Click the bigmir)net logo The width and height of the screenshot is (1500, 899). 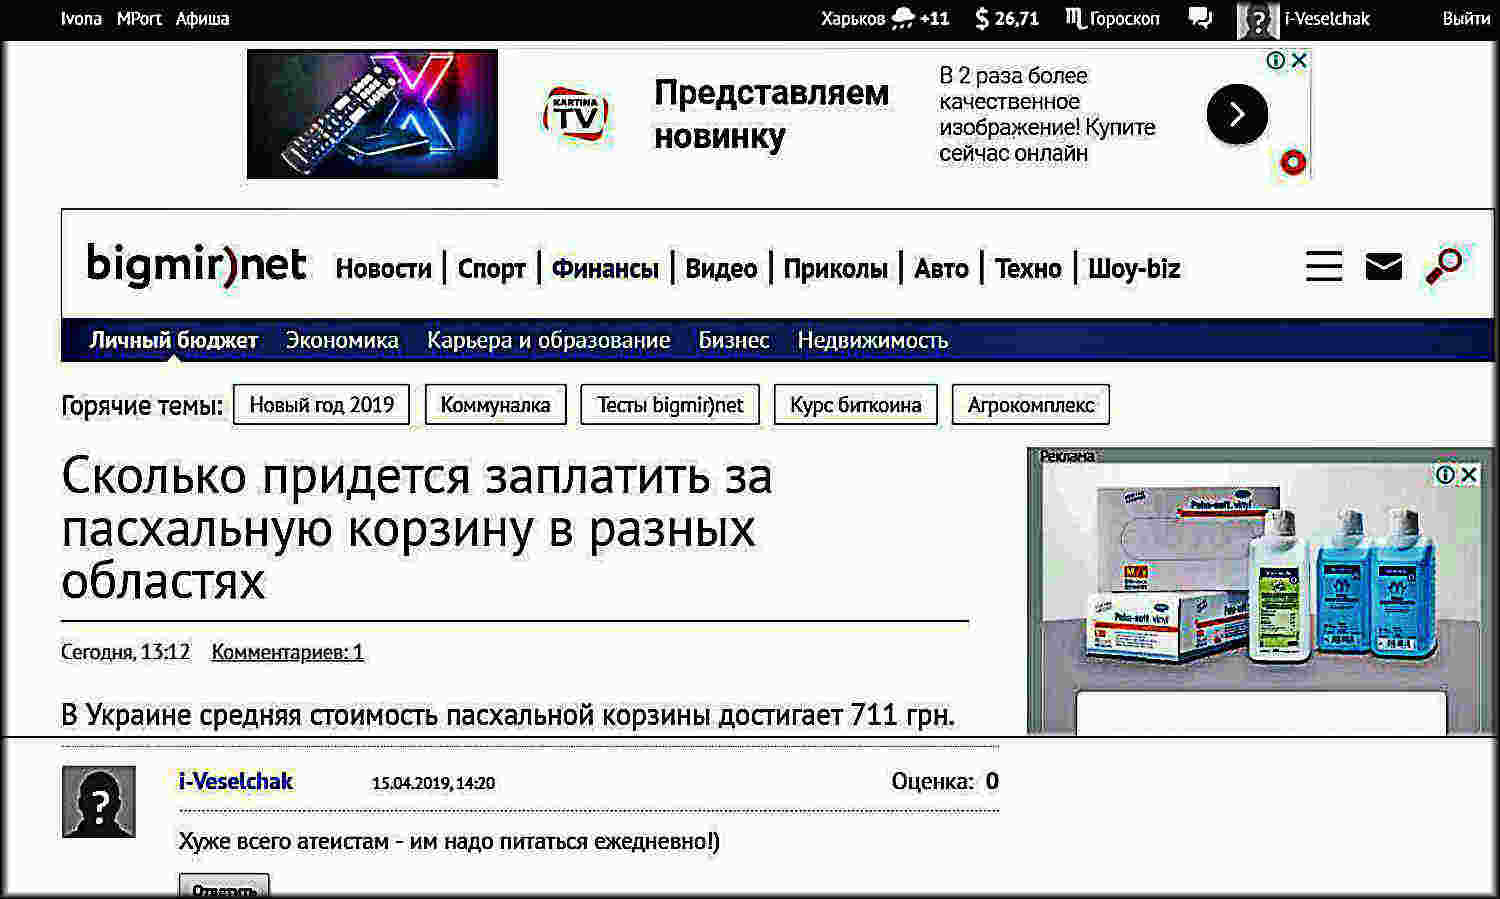pos(196,264)
